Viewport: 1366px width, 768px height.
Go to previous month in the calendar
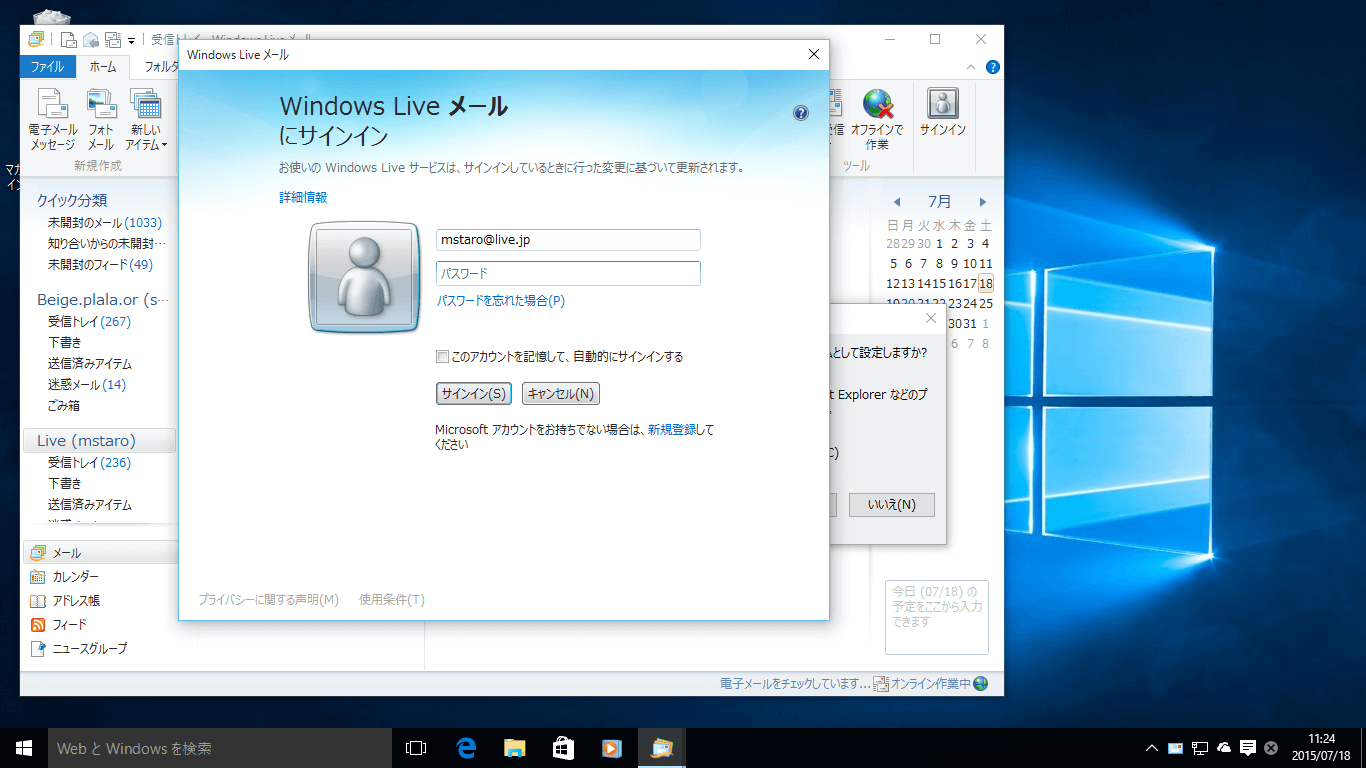[897, 202]
